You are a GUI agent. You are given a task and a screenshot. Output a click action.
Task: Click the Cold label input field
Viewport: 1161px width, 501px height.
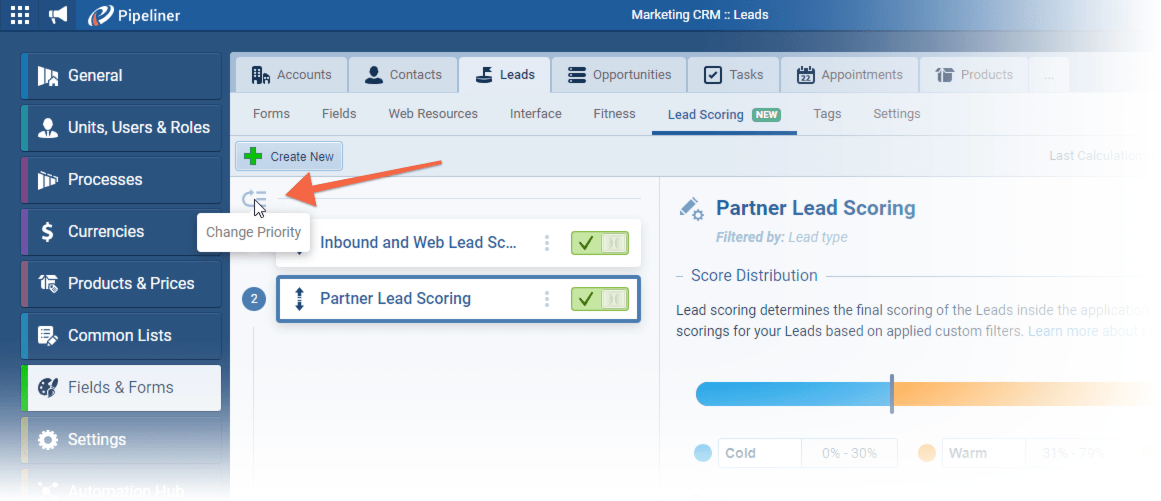[x=759, y=453]
